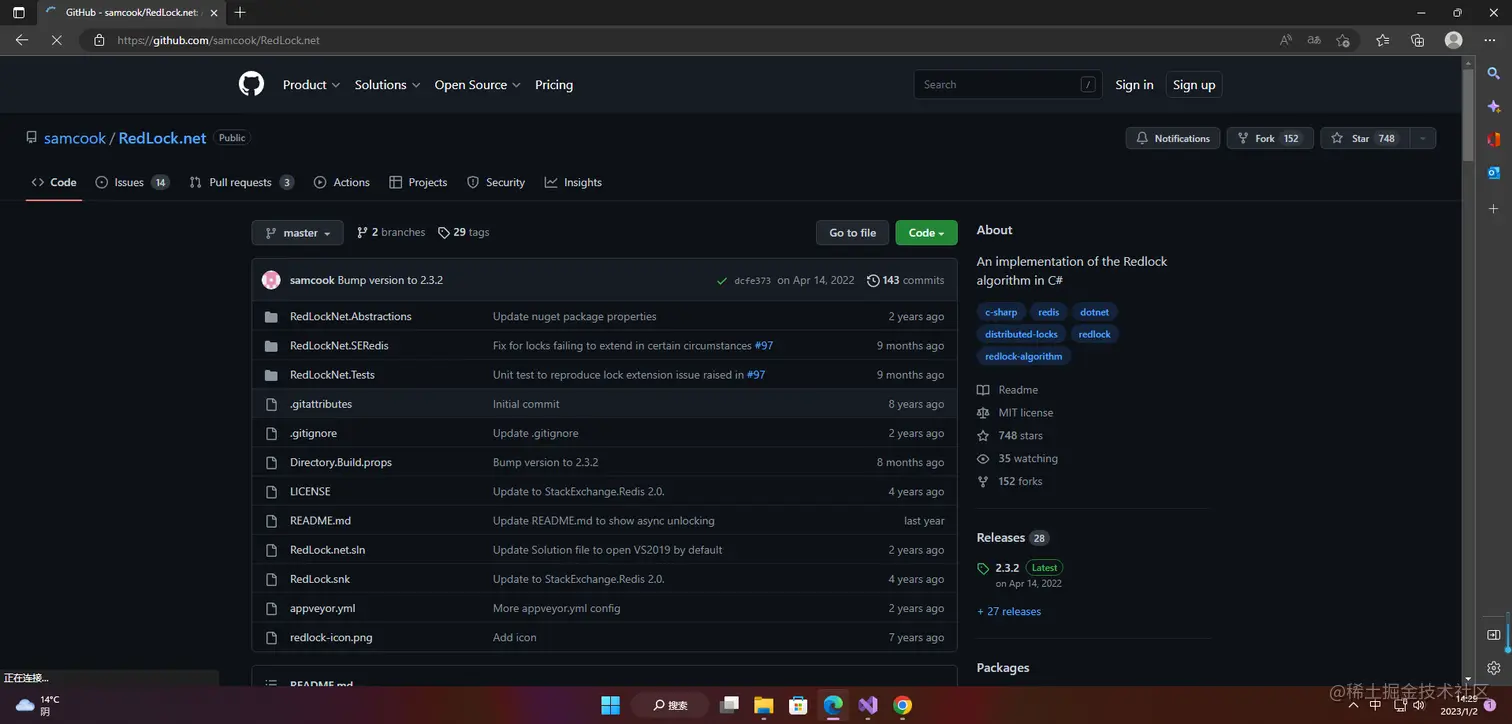Click the c-sharp topic tag

tap(1001, 312)
